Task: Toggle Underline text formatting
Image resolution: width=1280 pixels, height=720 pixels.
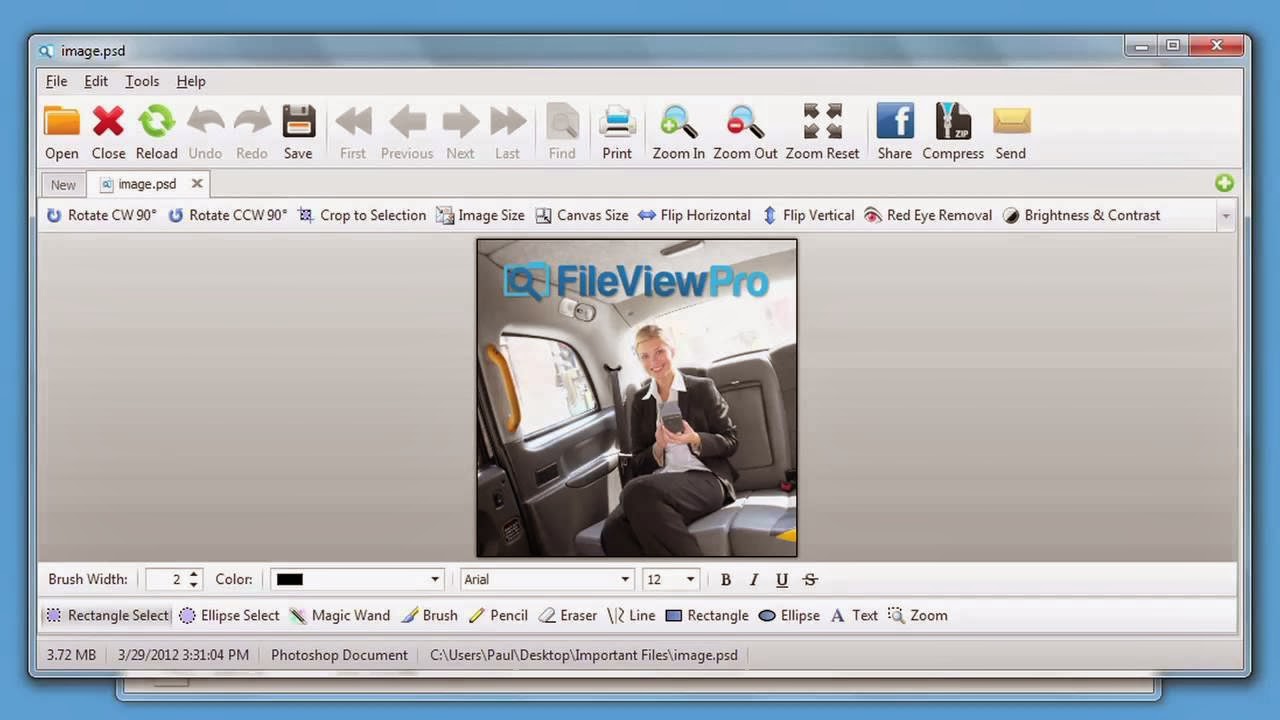Action: pos(782,579)
